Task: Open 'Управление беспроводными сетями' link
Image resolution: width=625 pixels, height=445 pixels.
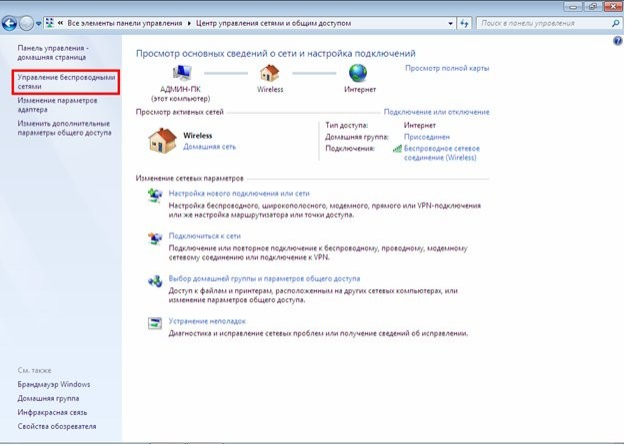Action: tap(66, 82)
